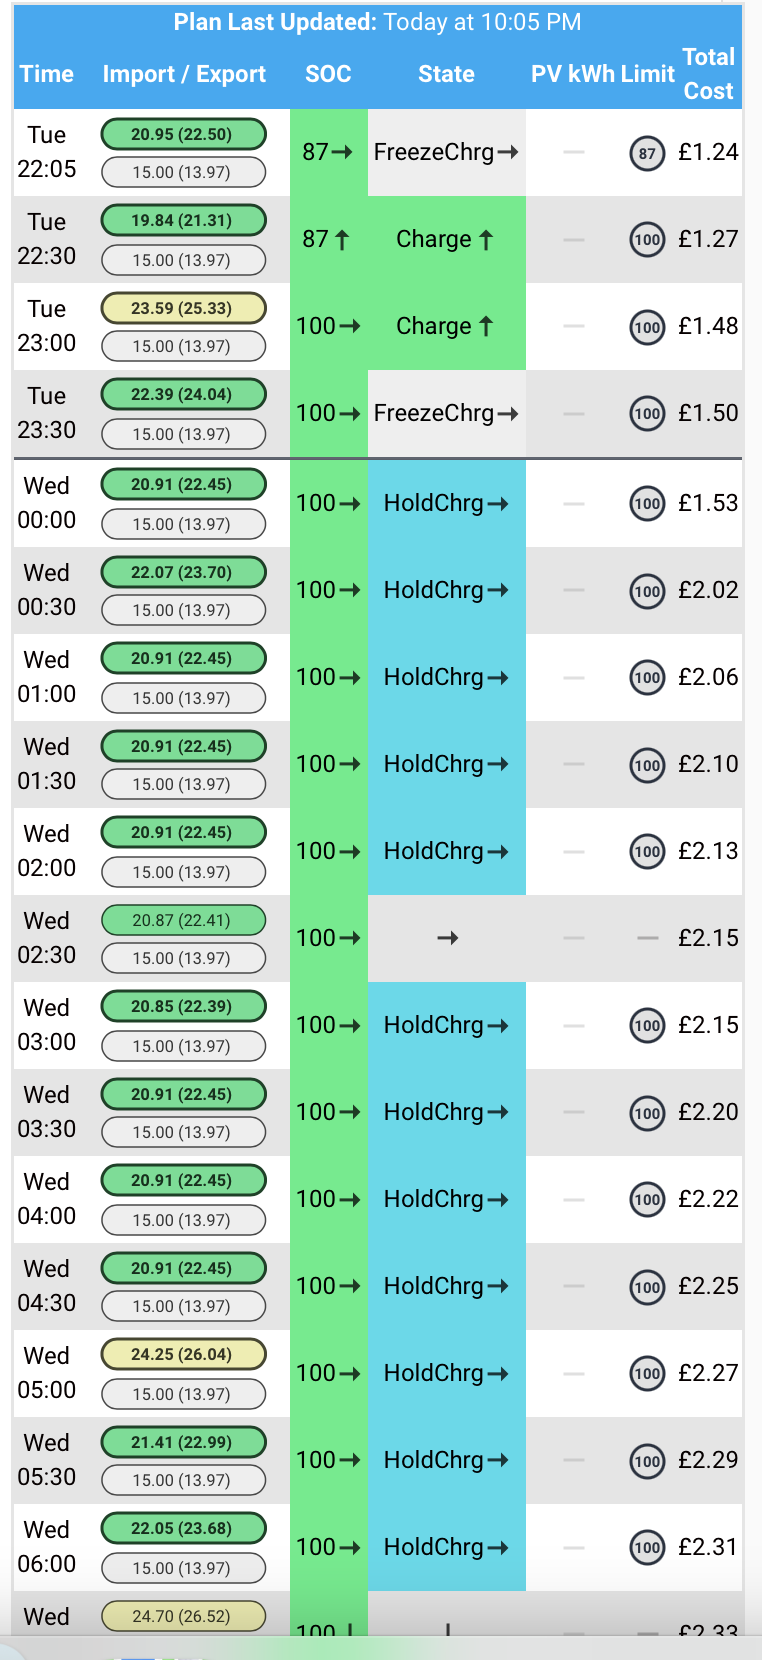Click the Time column header
This screenshot has width=762, height=1660.
[x=47, y=74]
